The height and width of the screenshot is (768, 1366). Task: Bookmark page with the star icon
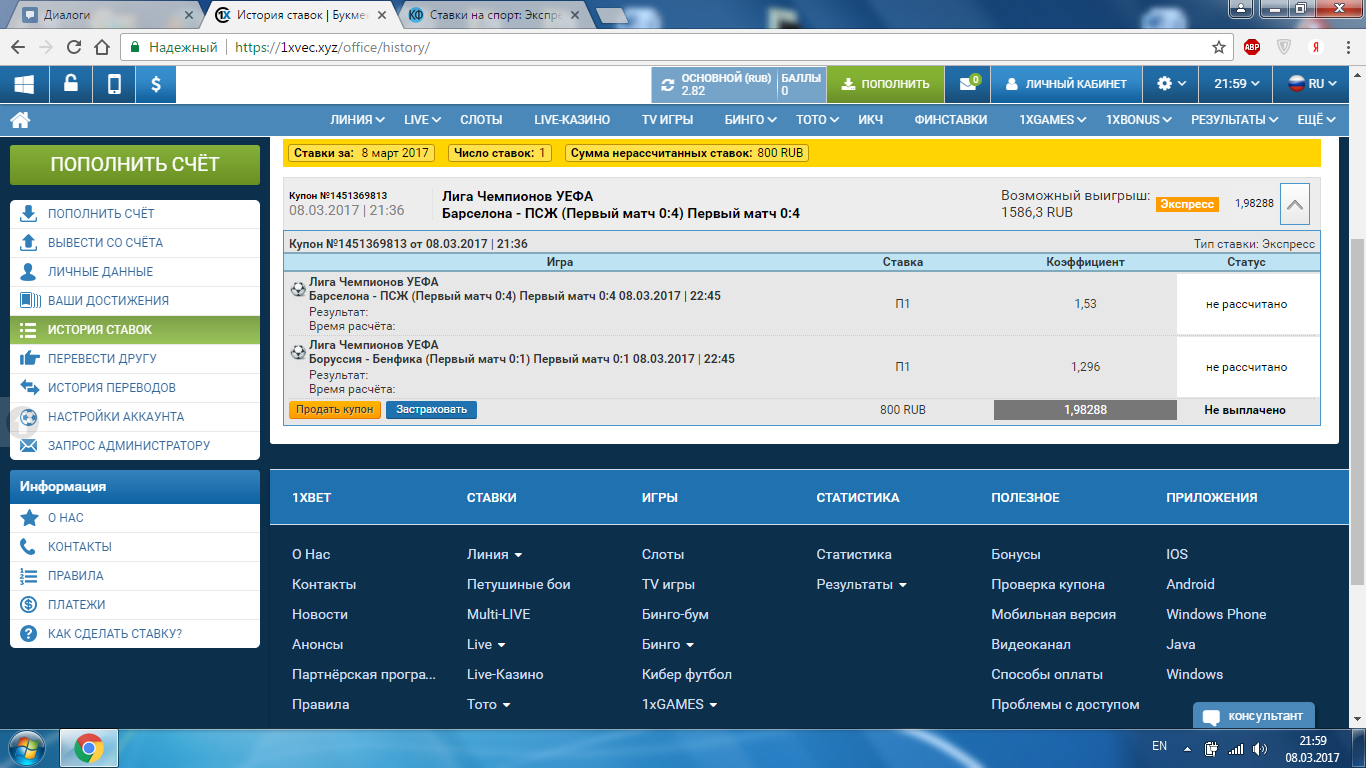coord(1218,47)
